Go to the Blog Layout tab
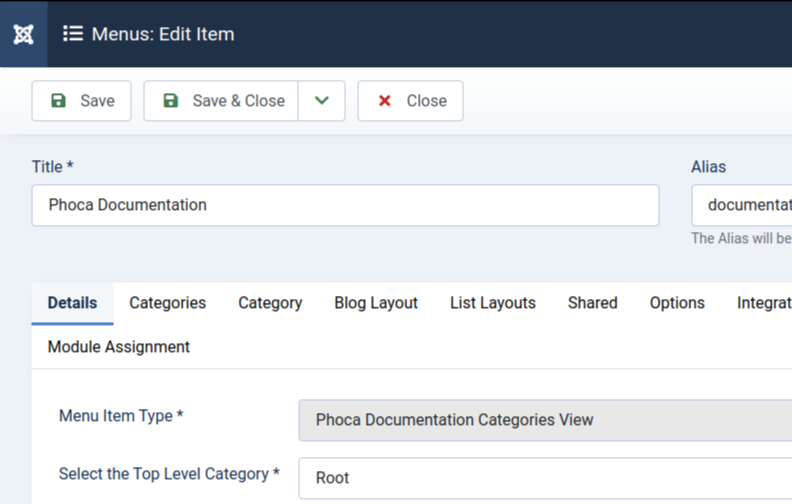This screenshot has width=792, height=504. tap(376, 303)
